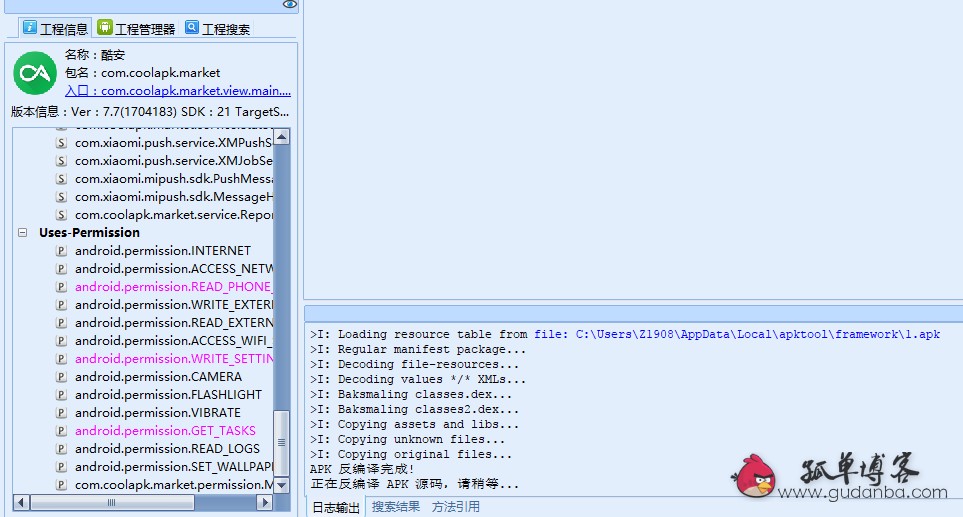963x517 pixels.
Task: Click the vertical scrollbar thumb in tree
Action: click(x=281, y=442)
